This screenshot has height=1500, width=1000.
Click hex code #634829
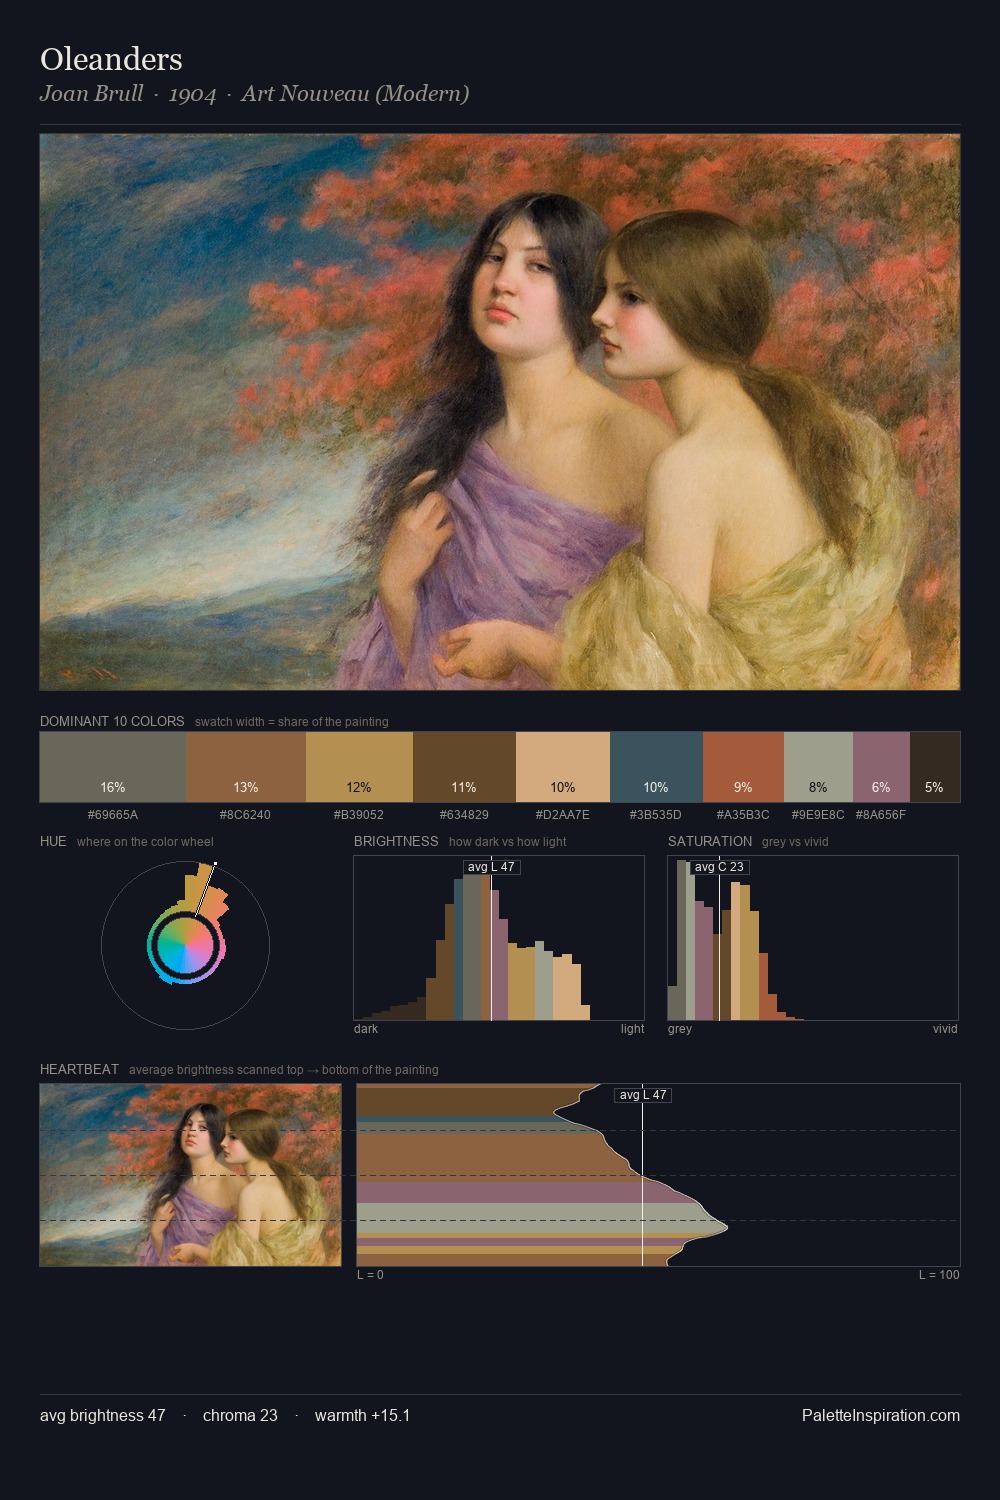[x=464, y=815]
